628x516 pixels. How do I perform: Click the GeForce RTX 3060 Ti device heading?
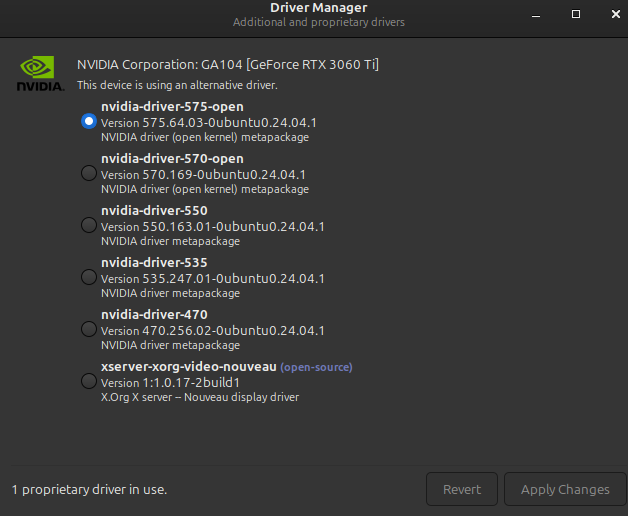click(x=228, y=64)
